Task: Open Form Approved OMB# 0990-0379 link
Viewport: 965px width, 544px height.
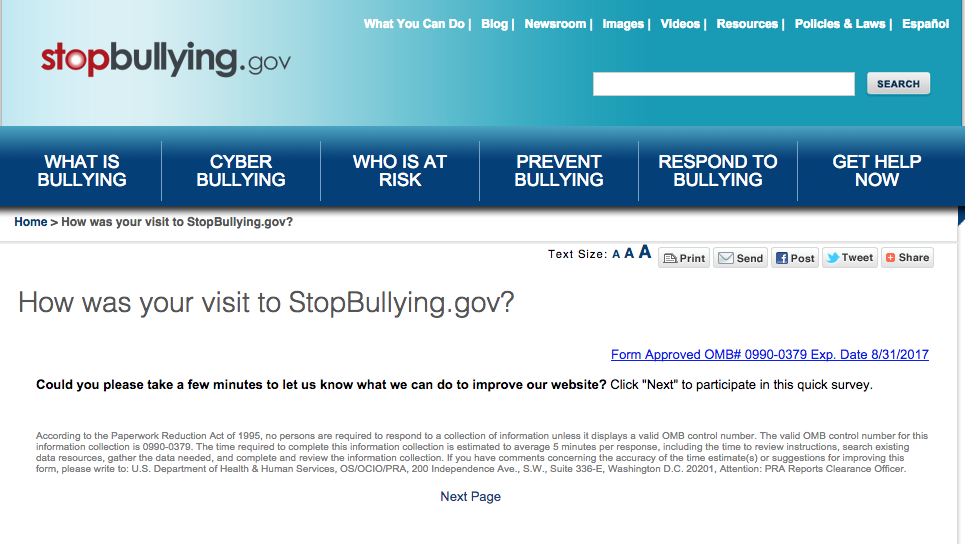Action: point(769,354)
